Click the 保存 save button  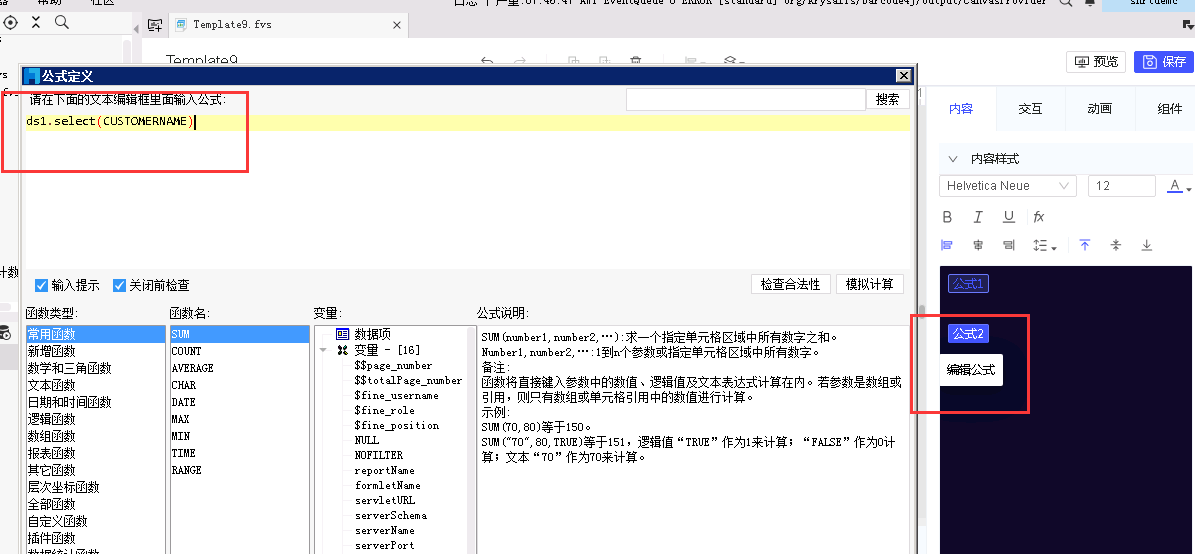(1164, 62)
